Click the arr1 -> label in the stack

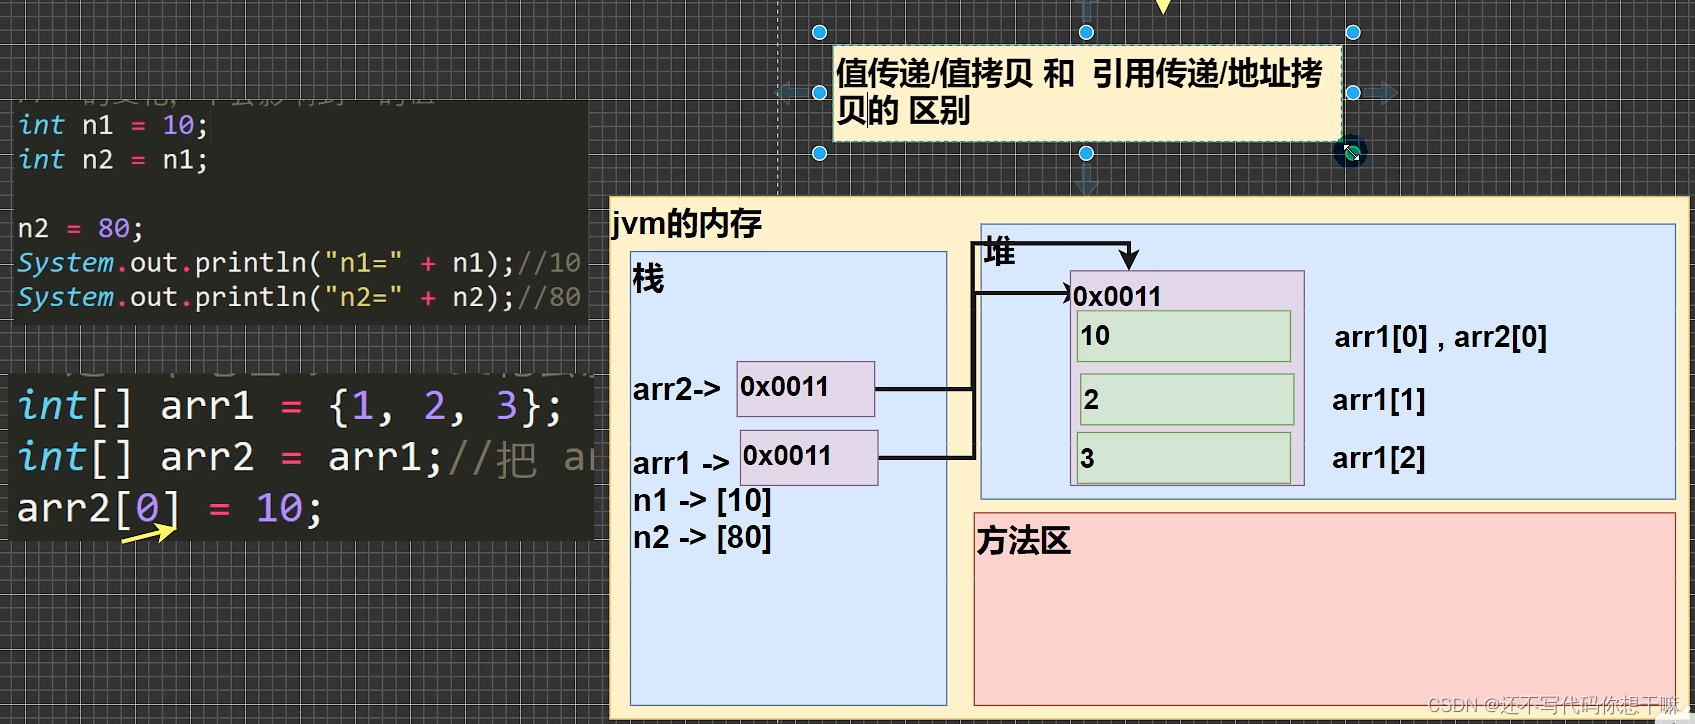pos(681,463)
